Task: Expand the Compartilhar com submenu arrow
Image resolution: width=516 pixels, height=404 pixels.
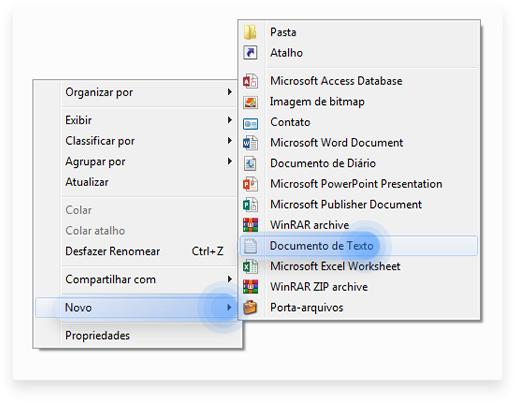Action: [229, 279]
